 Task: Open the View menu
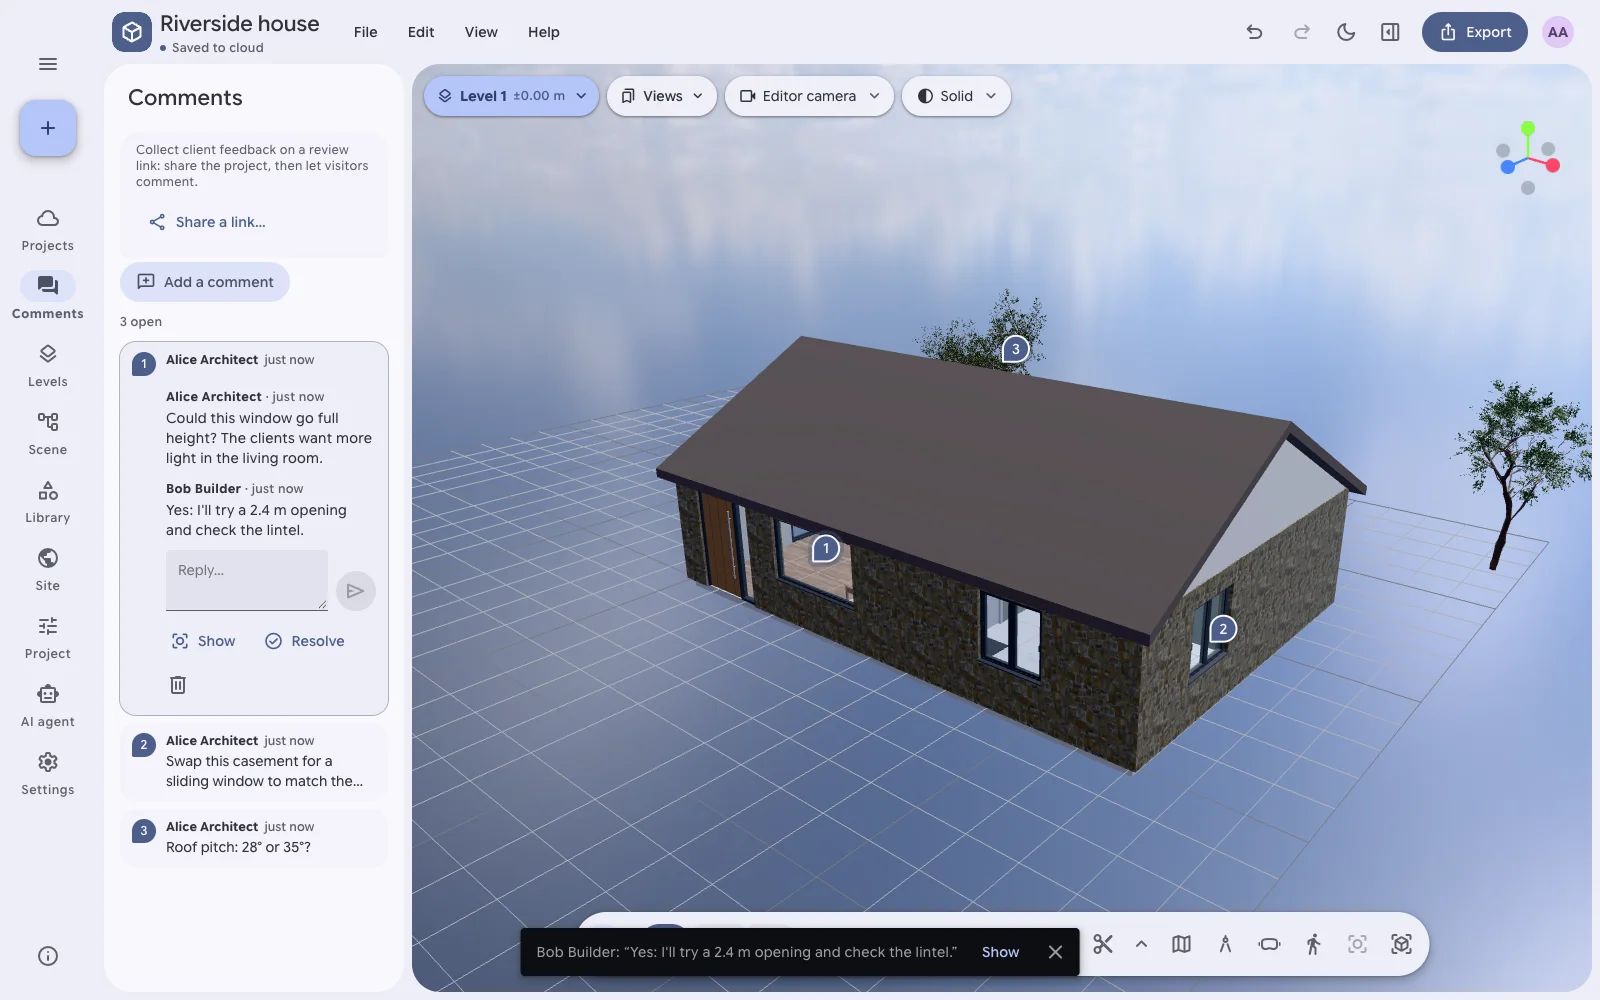click(481, 32)
